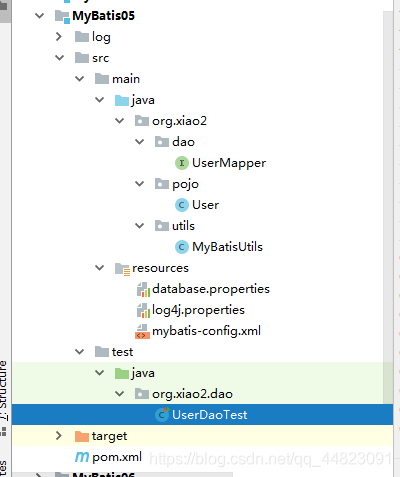
Task: Click the User class icon
Action: point(182,205)
